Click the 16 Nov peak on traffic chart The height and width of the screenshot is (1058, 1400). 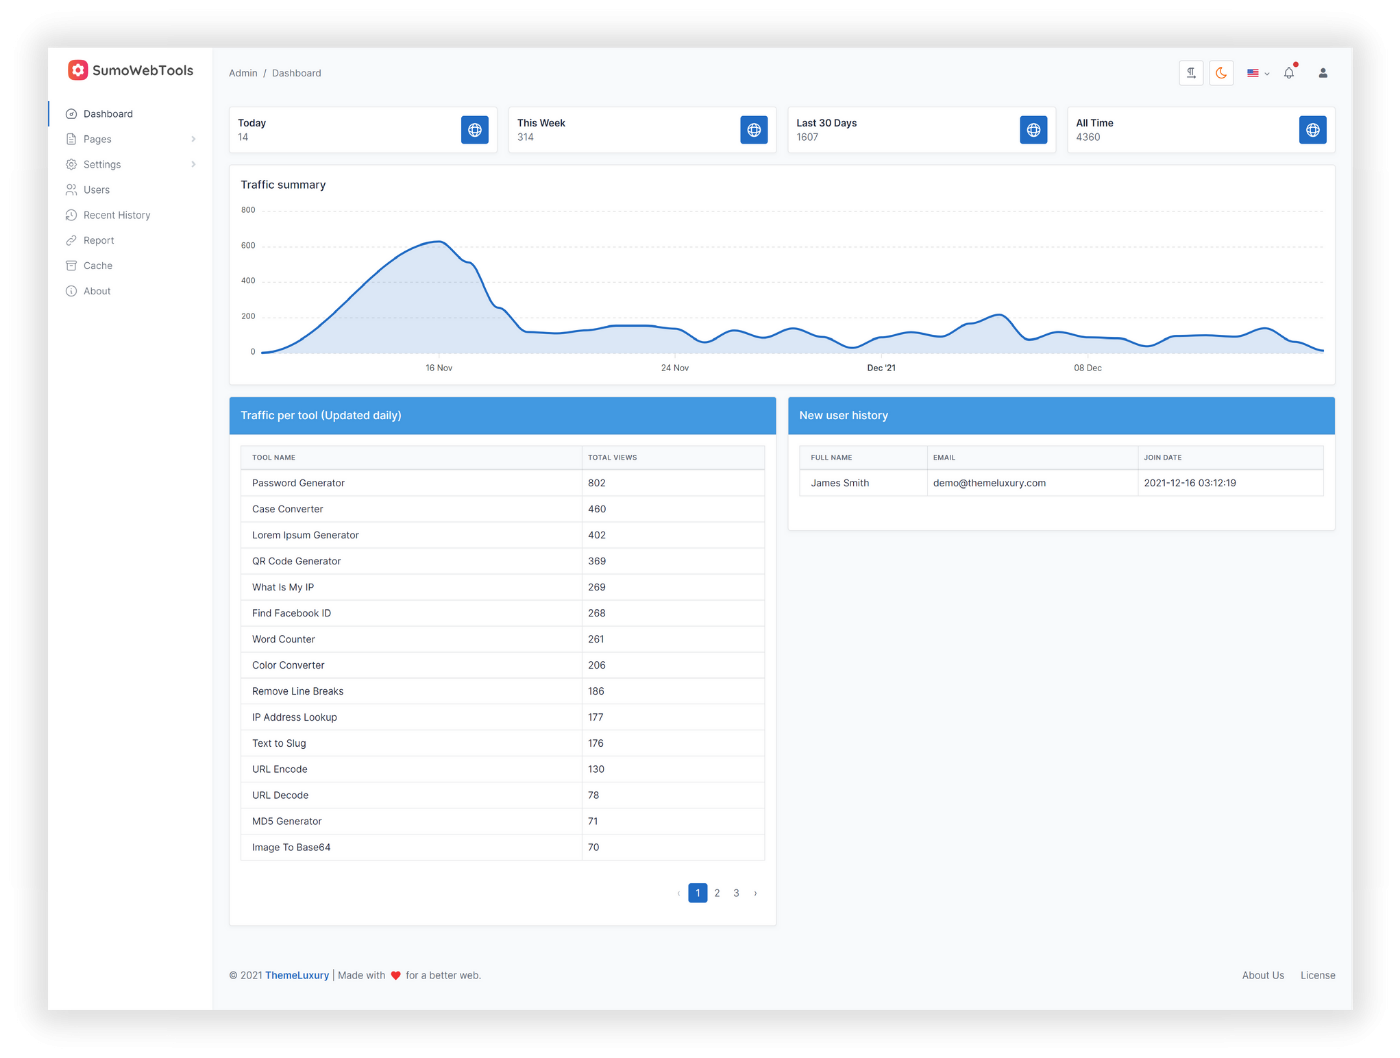(x=438, y=241)
